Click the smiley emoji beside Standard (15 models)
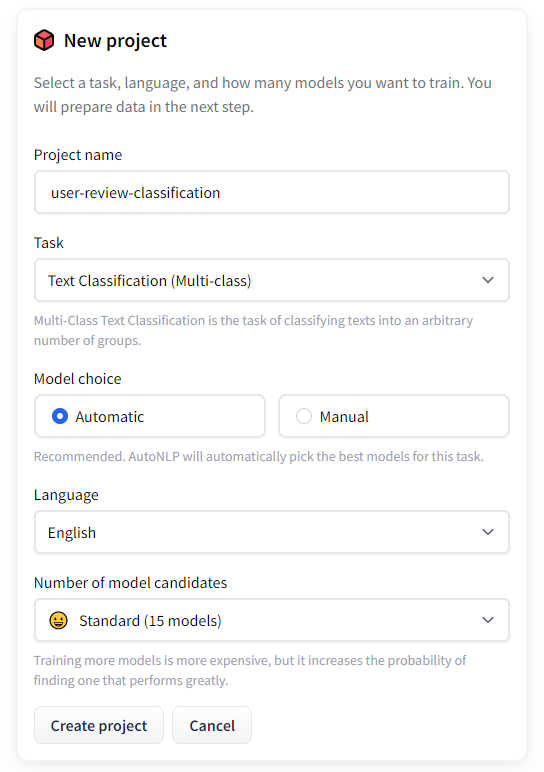Viewport: 544px width, 772px height. [x=58, y=620]
